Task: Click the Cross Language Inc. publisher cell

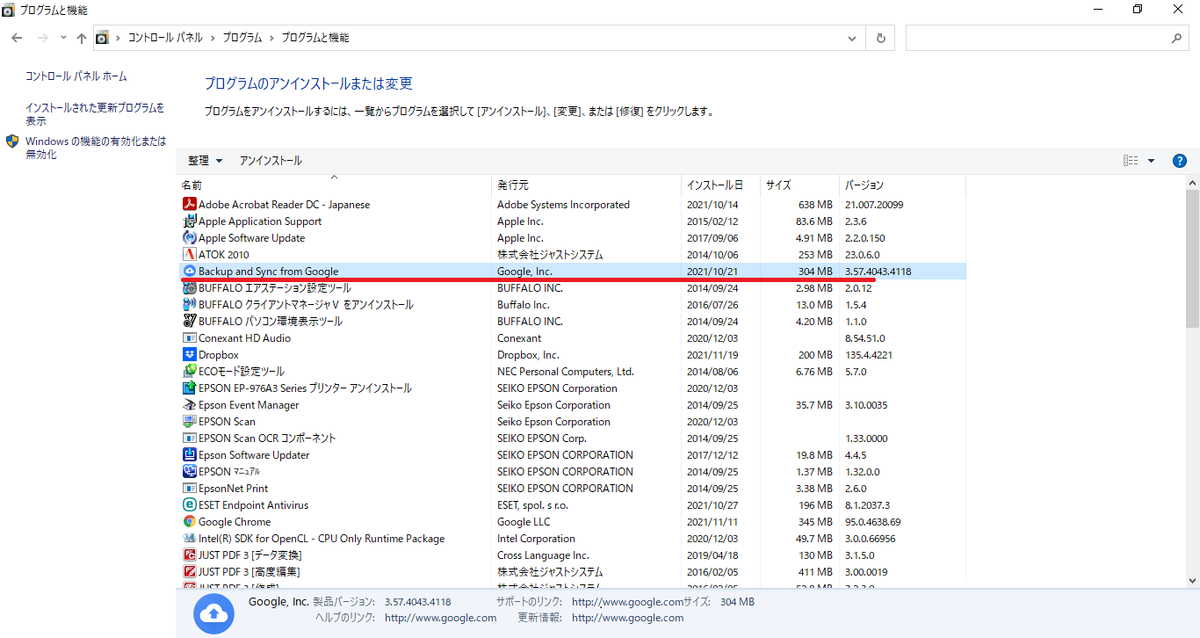Action: (x=543, y=555)
